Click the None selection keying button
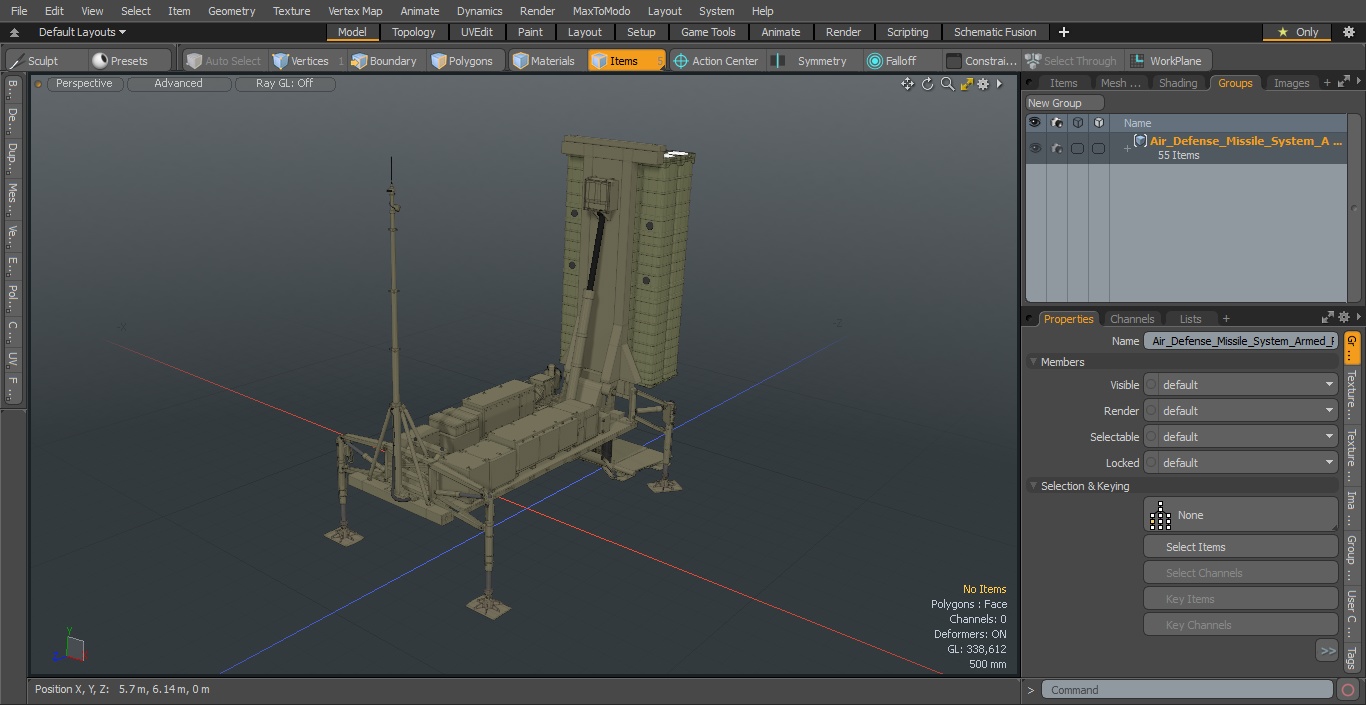The height and width of the screenshot is (705, 1366). tap(1240, 515)
